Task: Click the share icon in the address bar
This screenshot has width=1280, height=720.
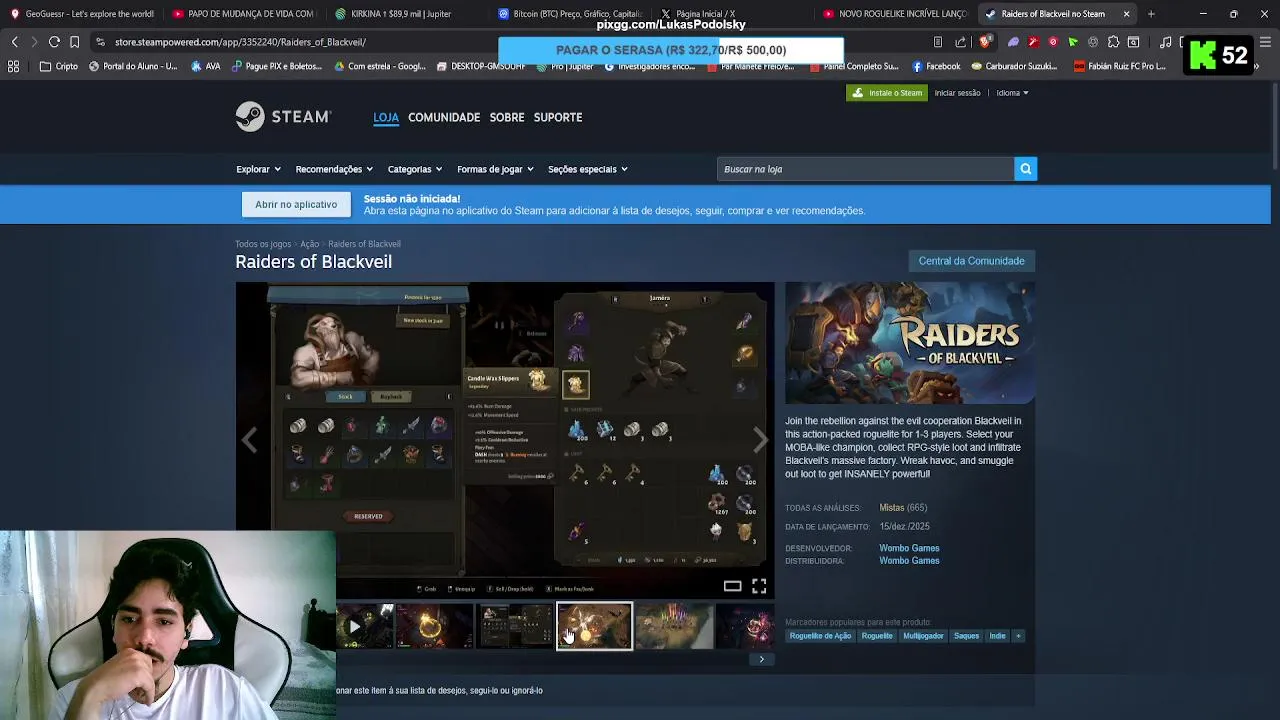Action: pos(961,42)
